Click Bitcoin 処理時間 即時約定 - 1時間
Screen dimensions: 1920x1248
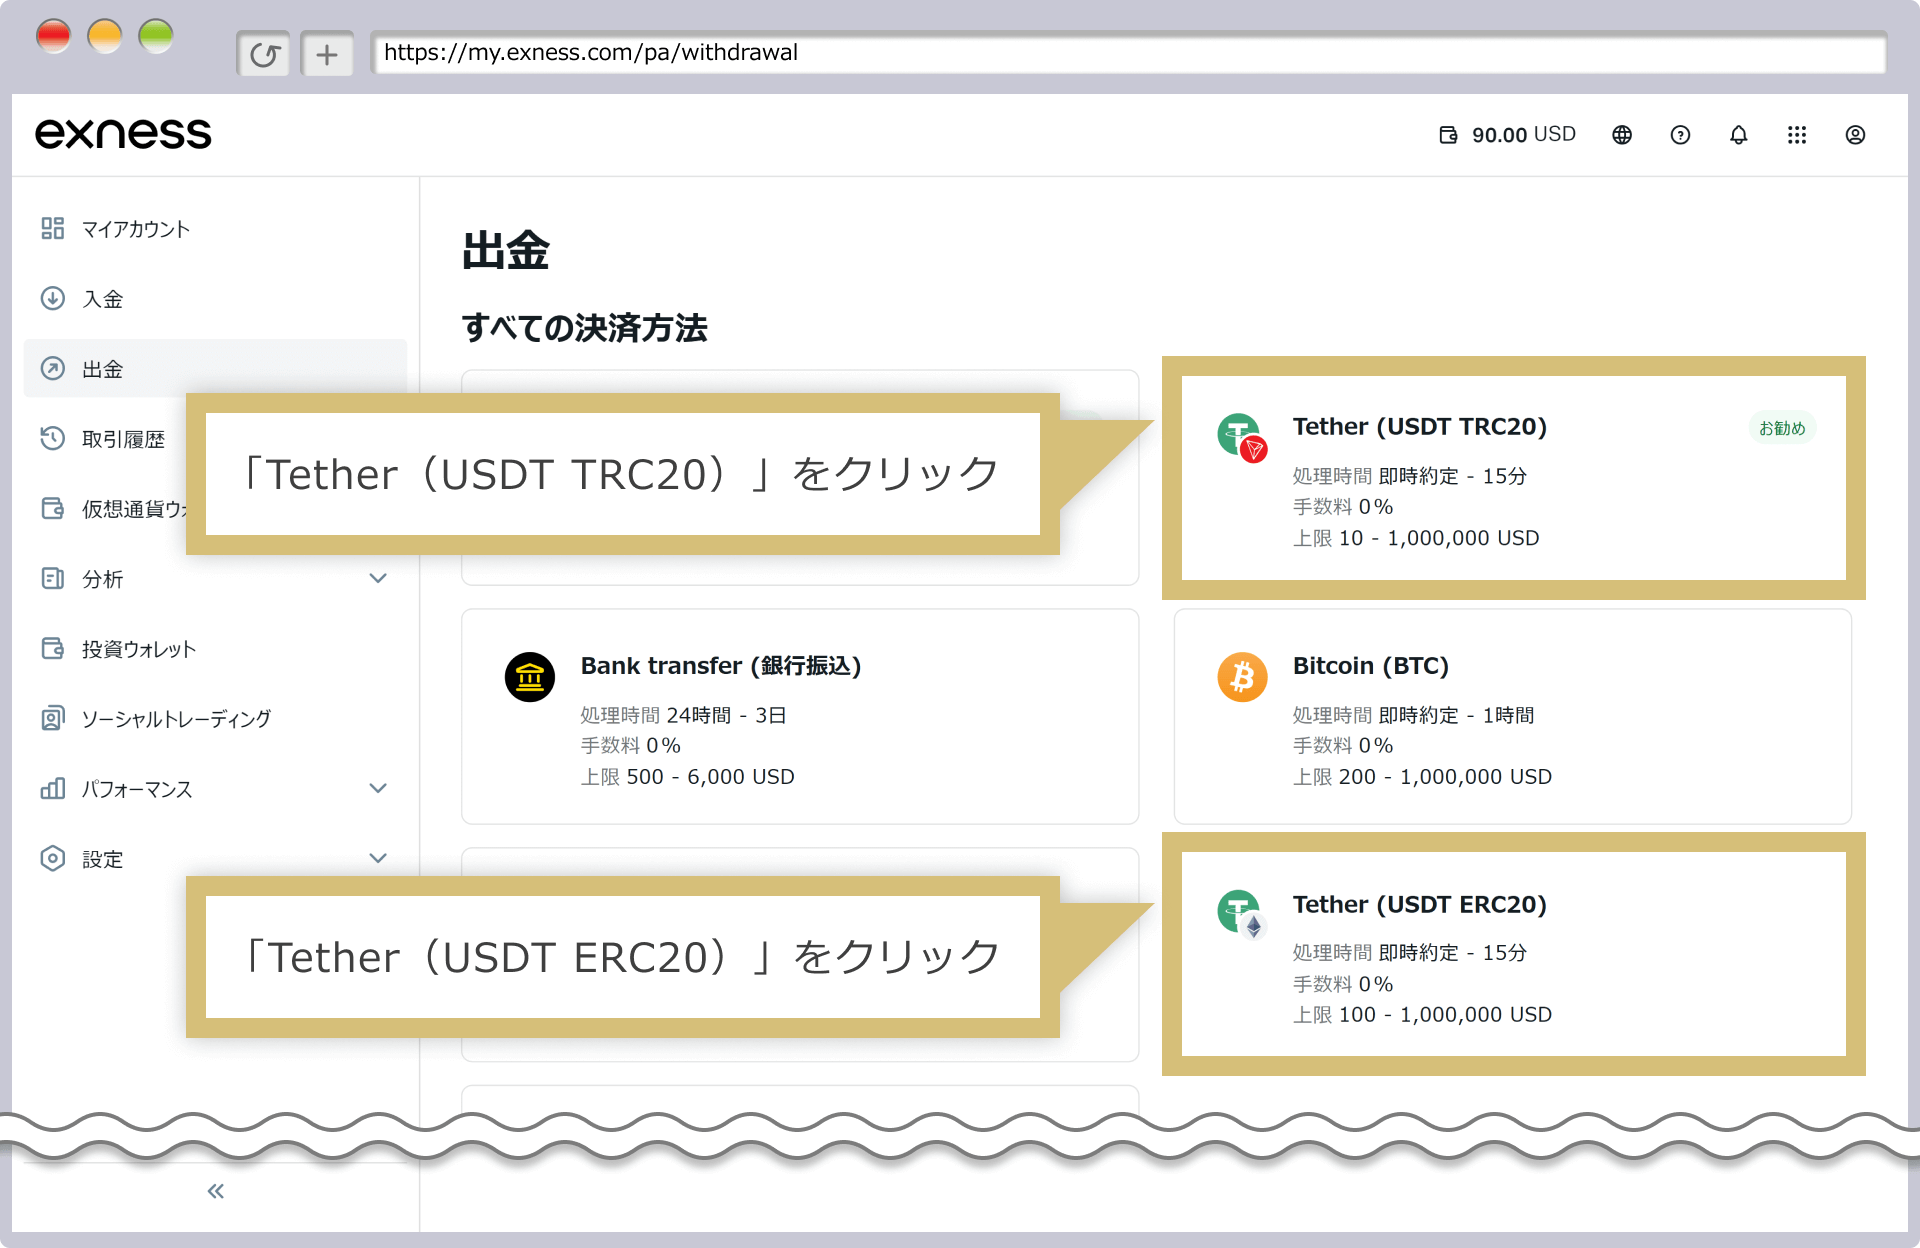[1414, 716]
